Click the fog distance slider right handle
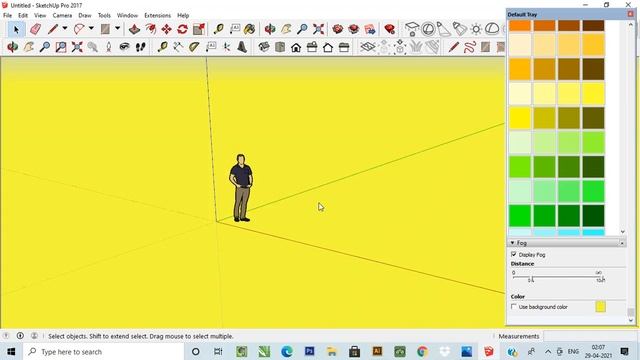Image resolution: width=640 pixels, height=360 pixels. pyautogui.click(x=602, y=279)
